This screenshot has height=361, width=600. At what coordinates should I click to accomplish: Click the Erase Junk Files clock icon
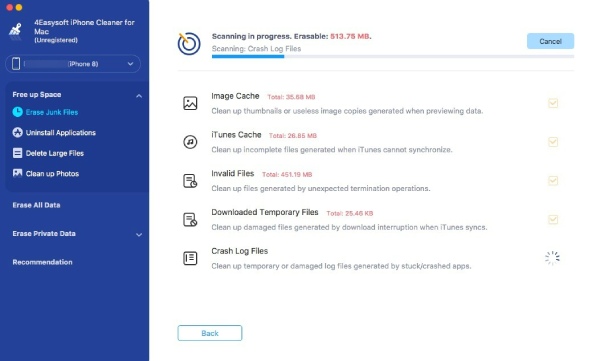click(x=17, y=112)
